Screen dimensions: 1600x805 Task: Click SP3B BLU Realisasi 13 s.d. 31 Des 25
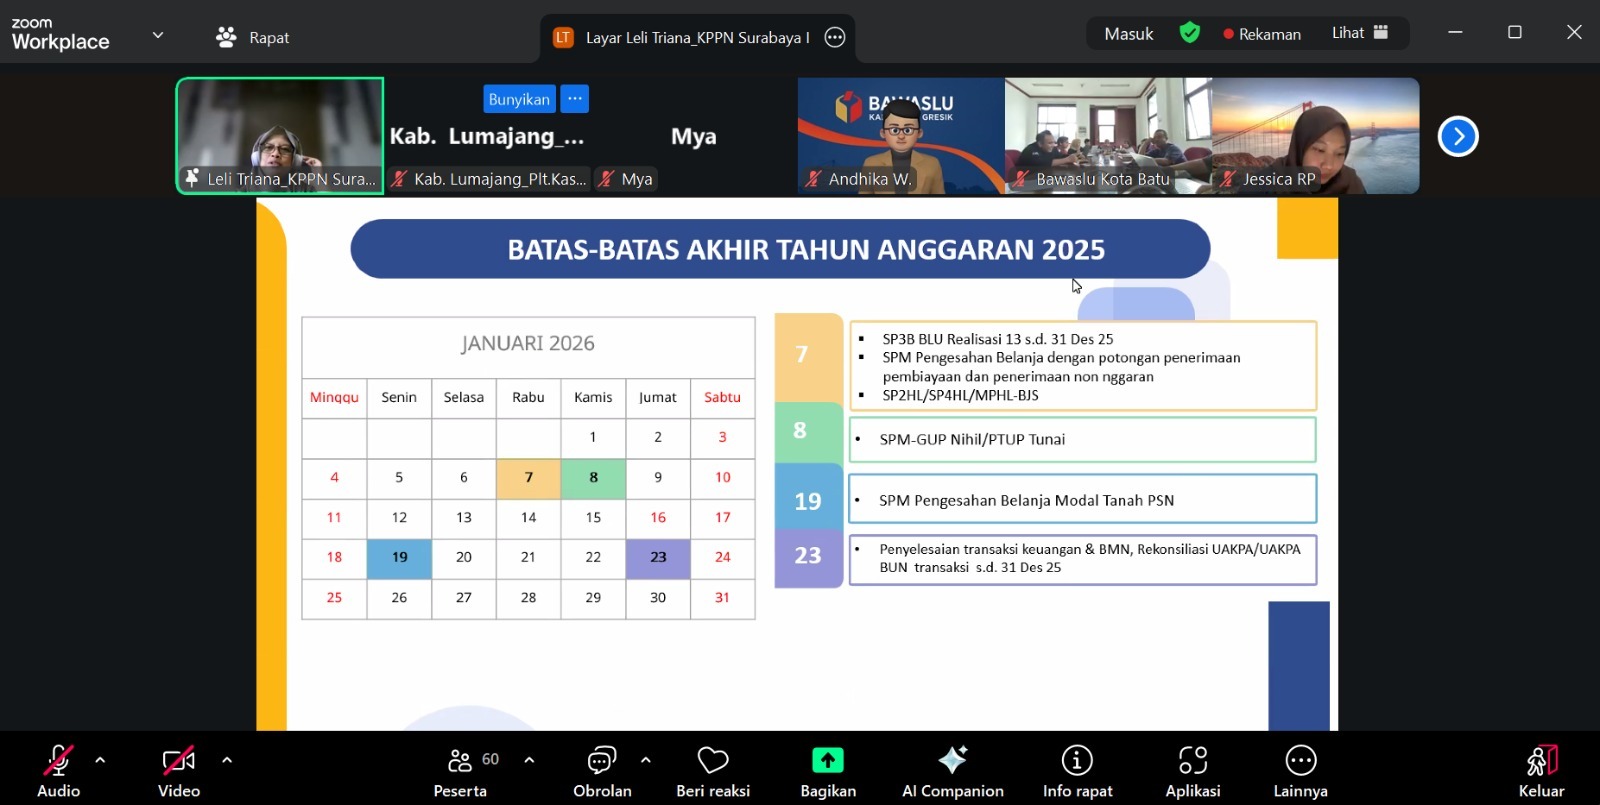[x=998, y=339]
